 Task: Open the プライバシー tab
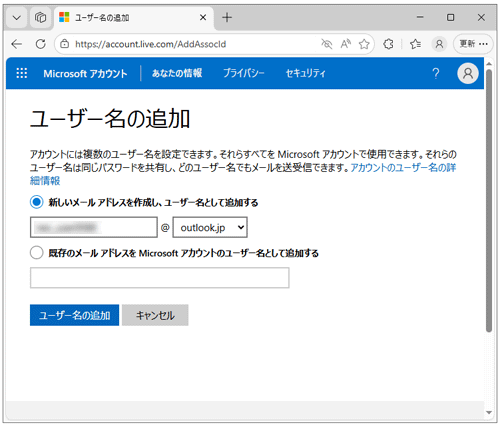[244, 73]
